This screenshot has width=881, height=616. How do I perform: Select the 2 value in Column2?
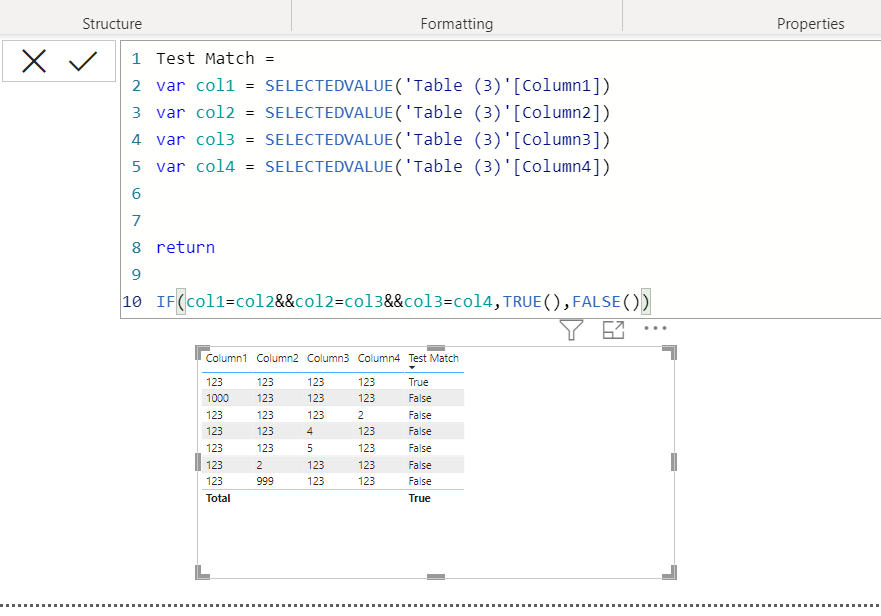pyautogui.click(x=260, y=465)
